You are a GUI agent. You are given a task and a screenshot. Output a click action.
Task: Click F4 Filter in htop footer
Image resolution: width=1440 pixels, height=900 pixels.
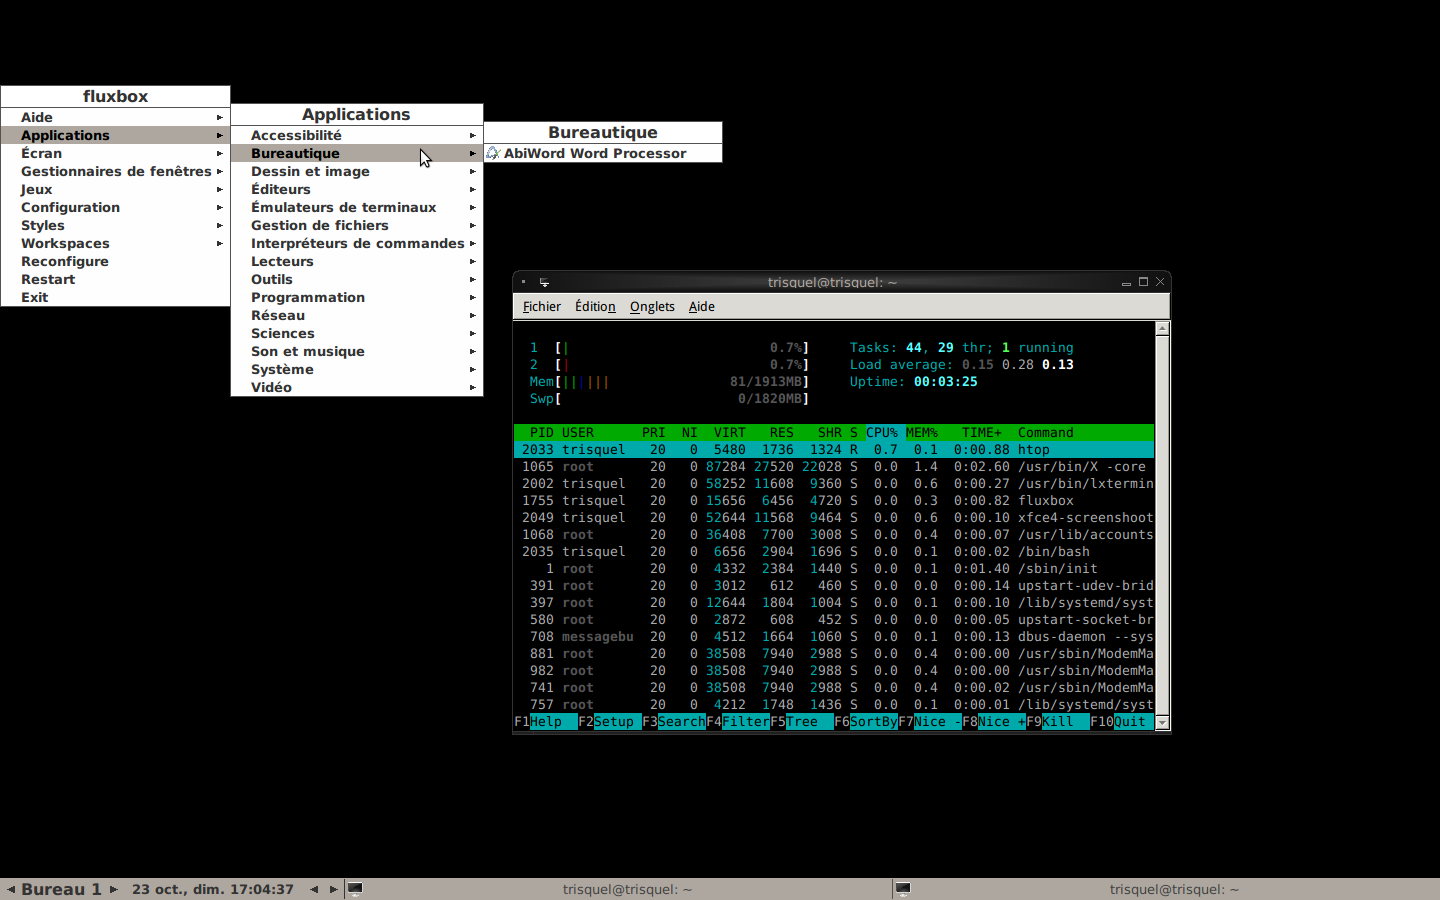(738, 722)
